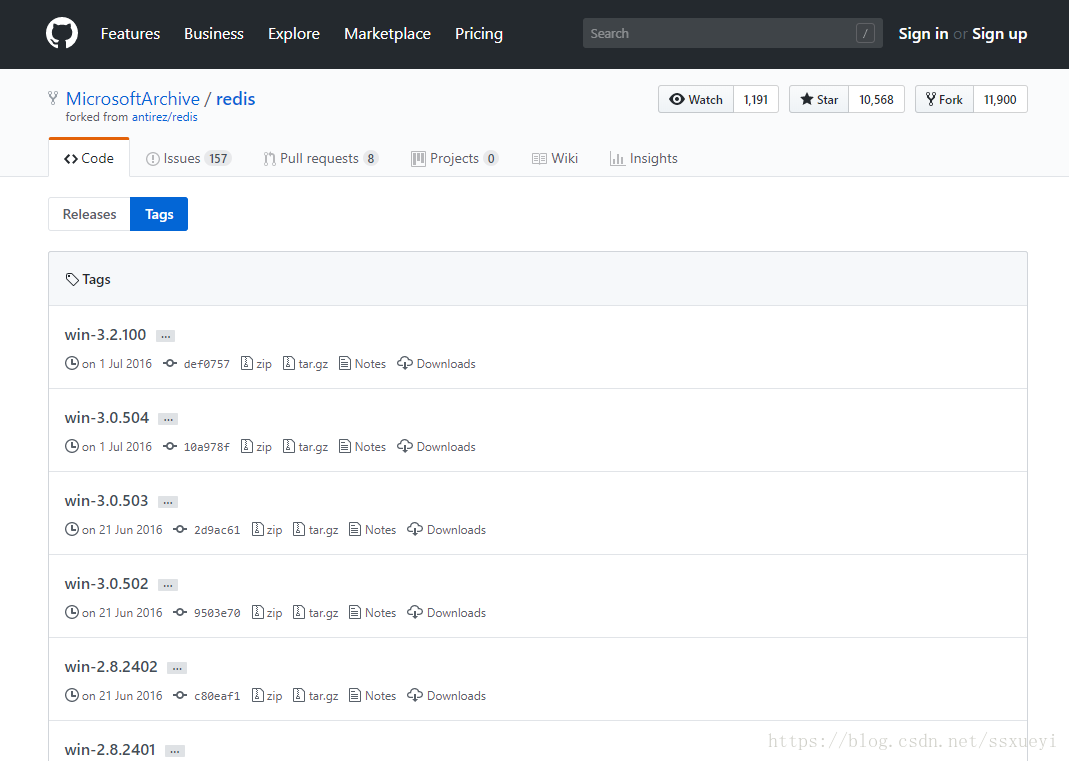
Task: Download tar.gz for win-3.0.504
Action: [305, 447]
